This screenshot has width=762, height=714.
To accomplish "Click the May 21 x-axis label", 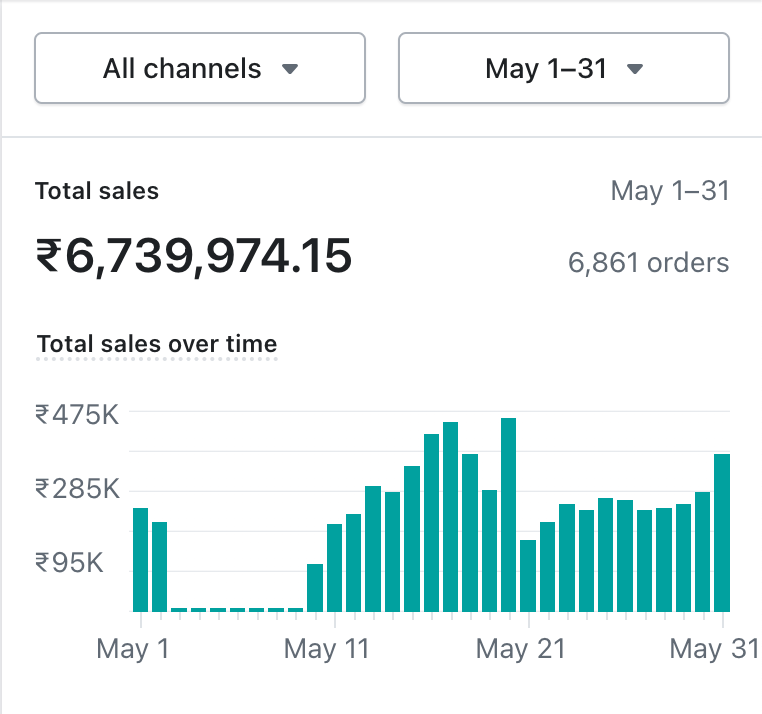I will tap(520, 649).
